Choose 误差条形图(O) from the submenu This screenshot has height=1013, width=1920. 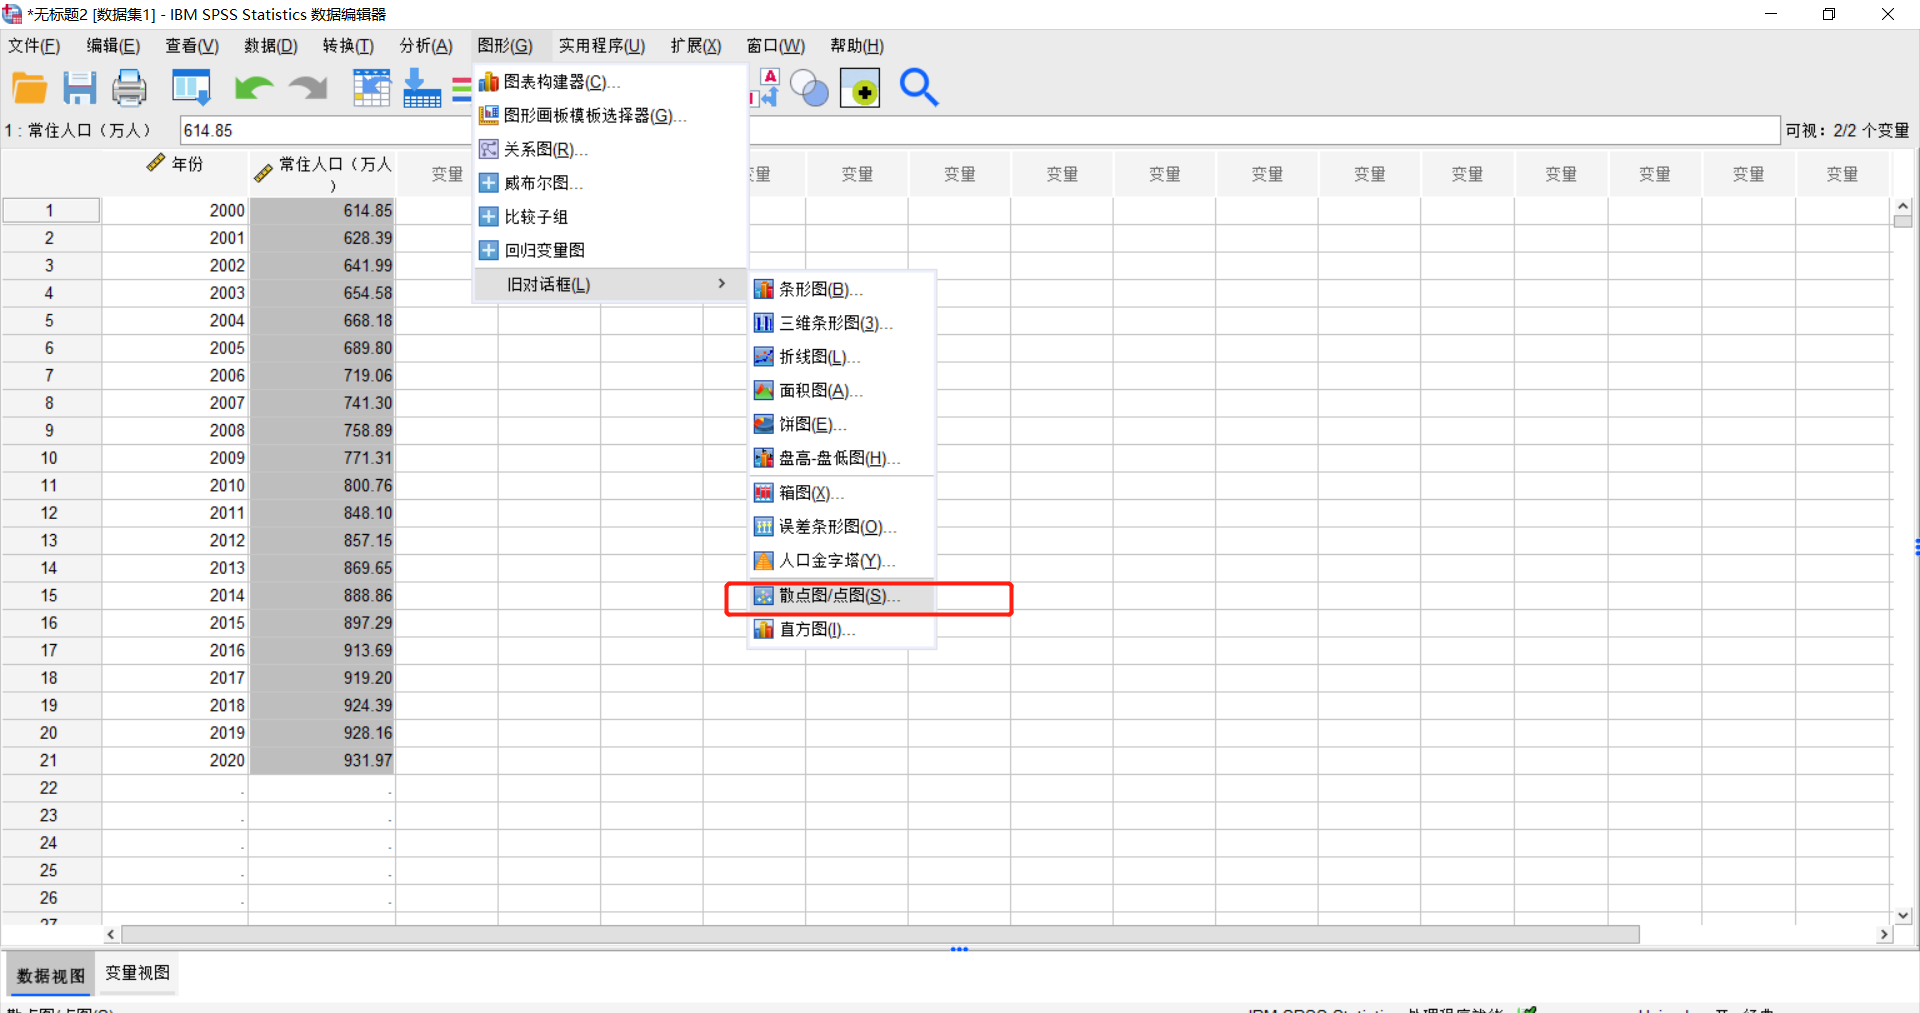[x=842, y=527]
